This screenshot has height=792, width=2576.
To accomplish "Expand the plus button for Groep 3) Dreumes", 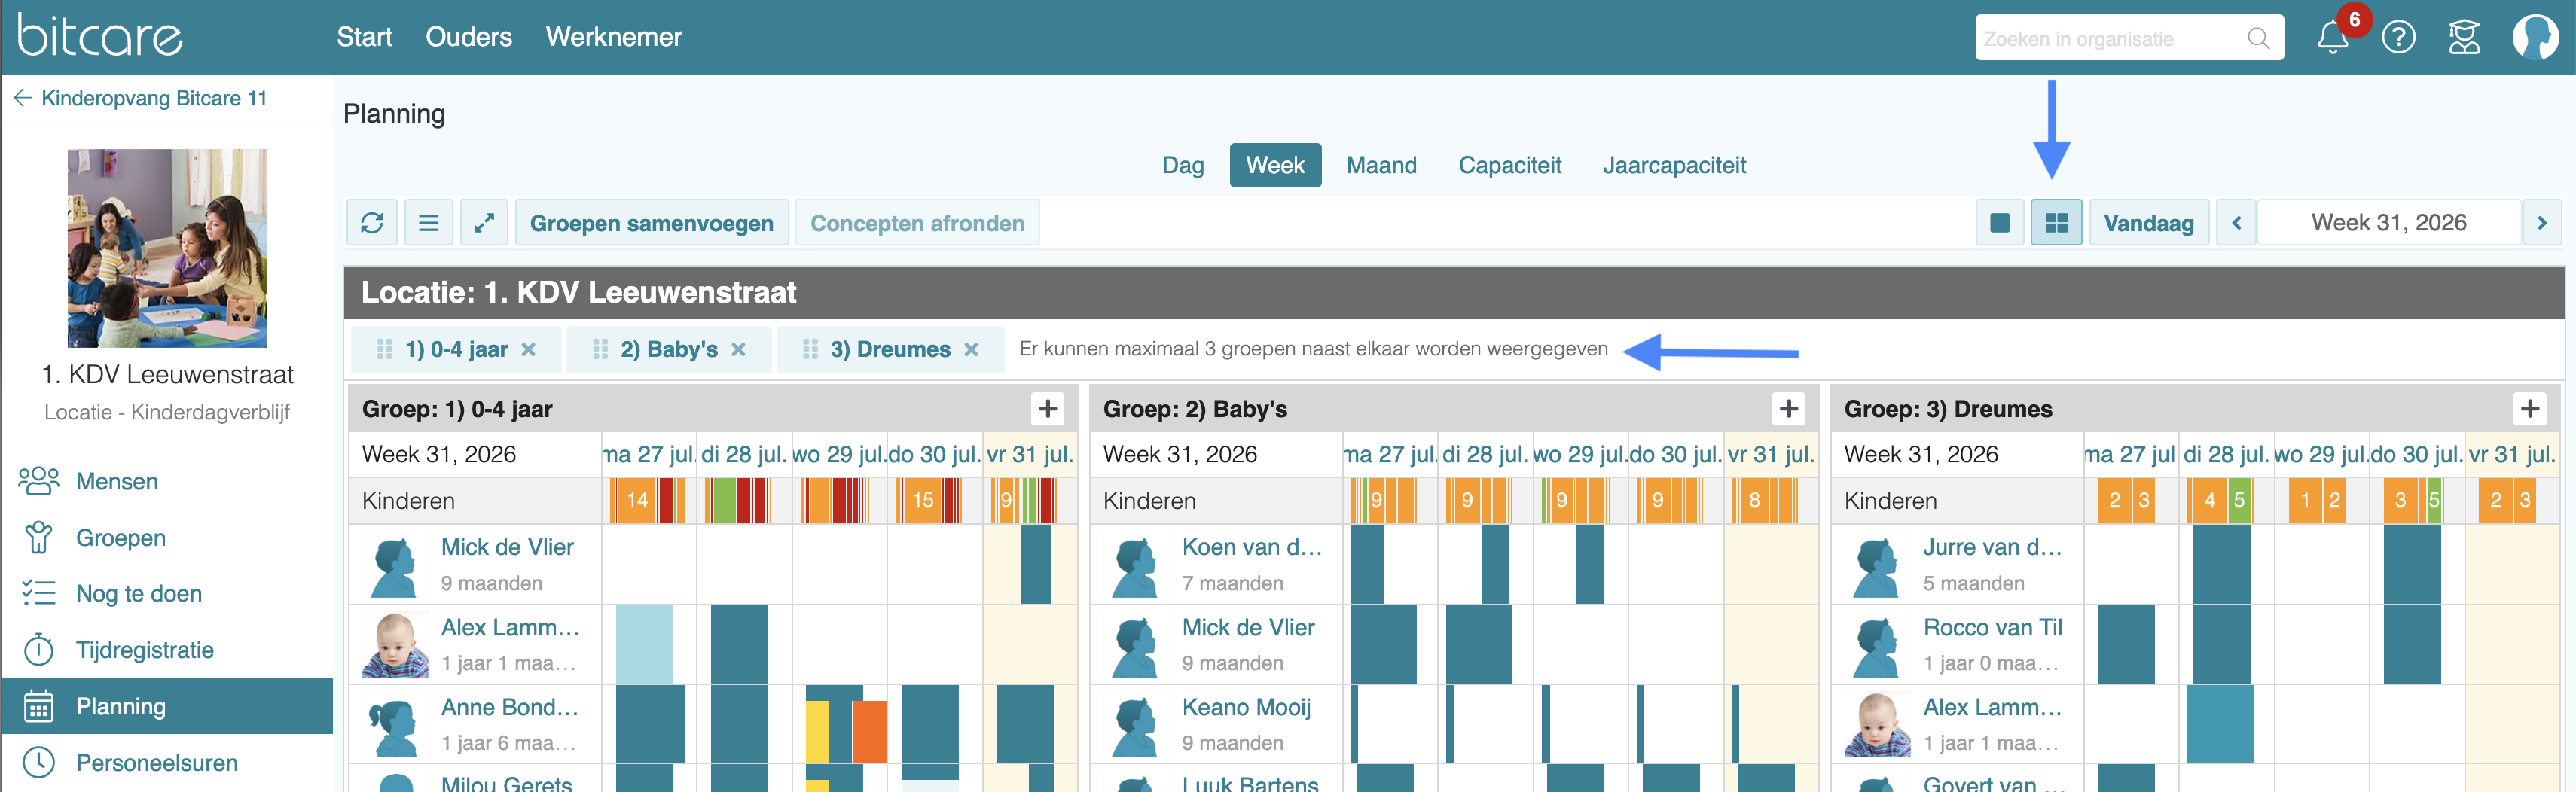I will click(x=2529, y=408).
